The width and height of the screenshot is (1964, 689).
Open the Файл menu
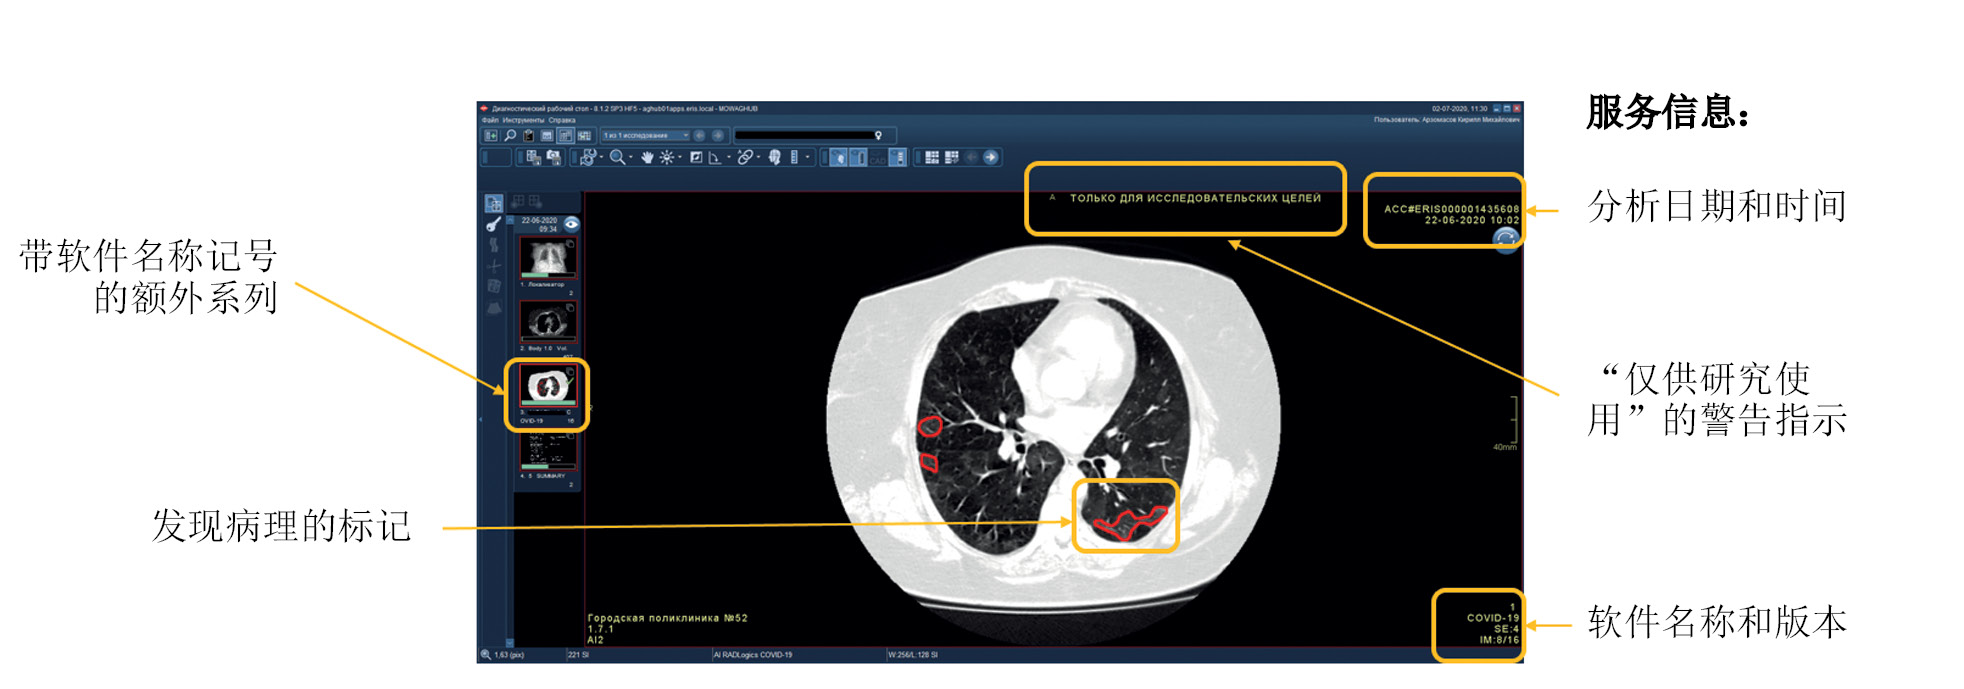(x=490, y=120)
